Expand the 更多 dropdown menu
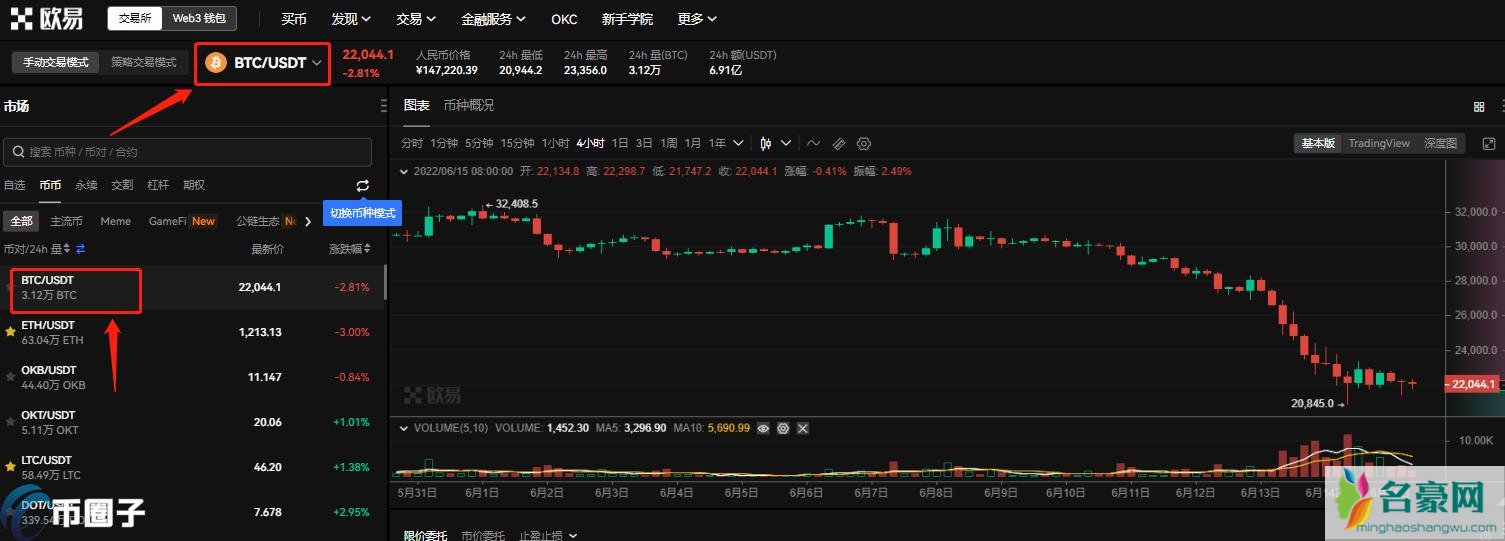Viewport: 1505px width, 541px height. 697,19
